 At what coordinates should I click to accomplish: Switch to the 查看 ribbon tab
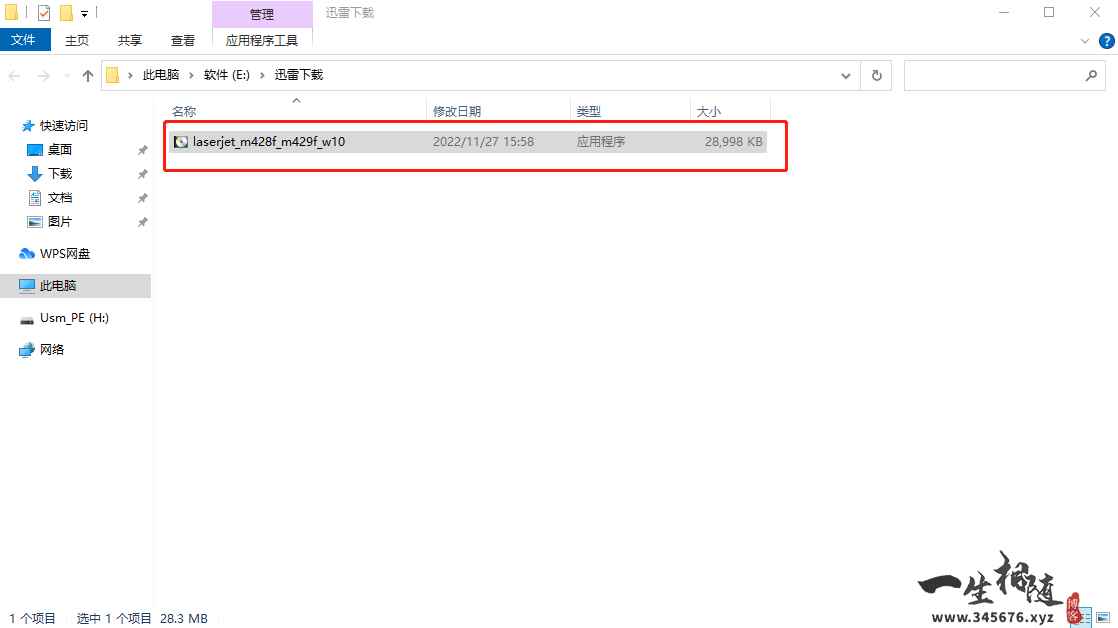[x=183, y=40]
